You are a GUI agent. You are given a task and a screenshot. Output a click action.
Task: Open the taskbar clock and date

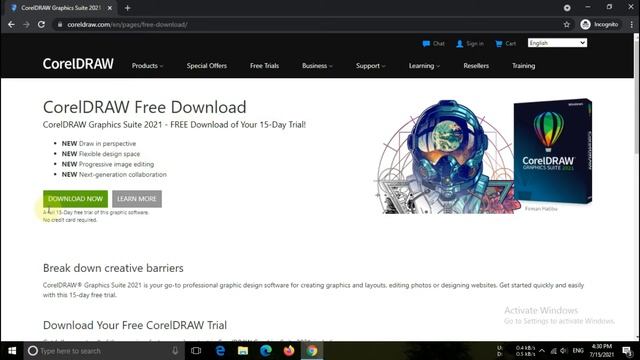602,351
